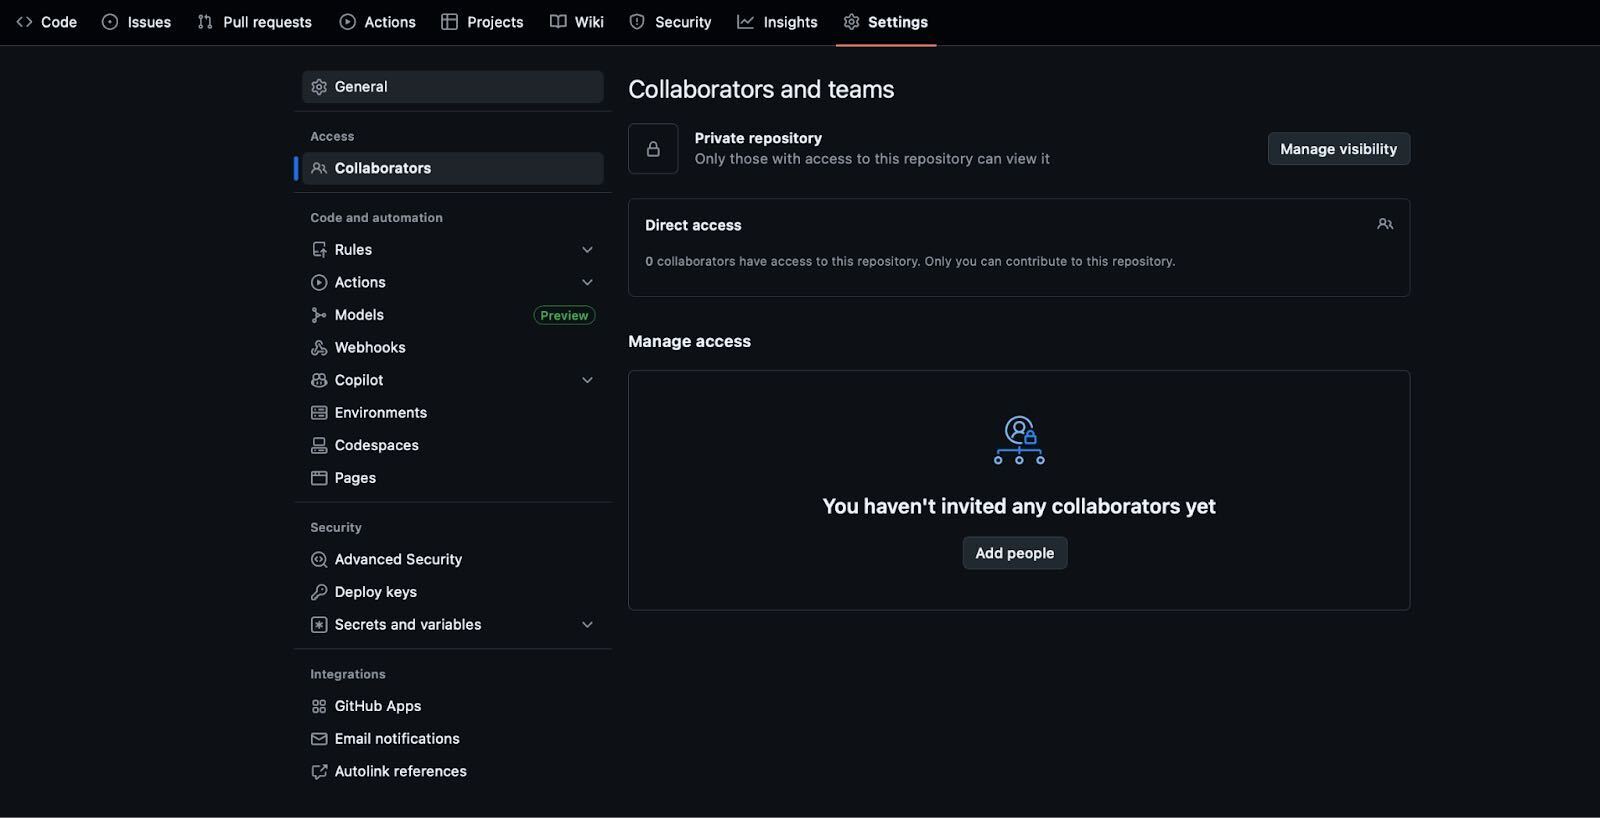Viewport: 1600px width, 818px height.
Task: Open the Deploy keys page
Action: click(x=453, y=592)
